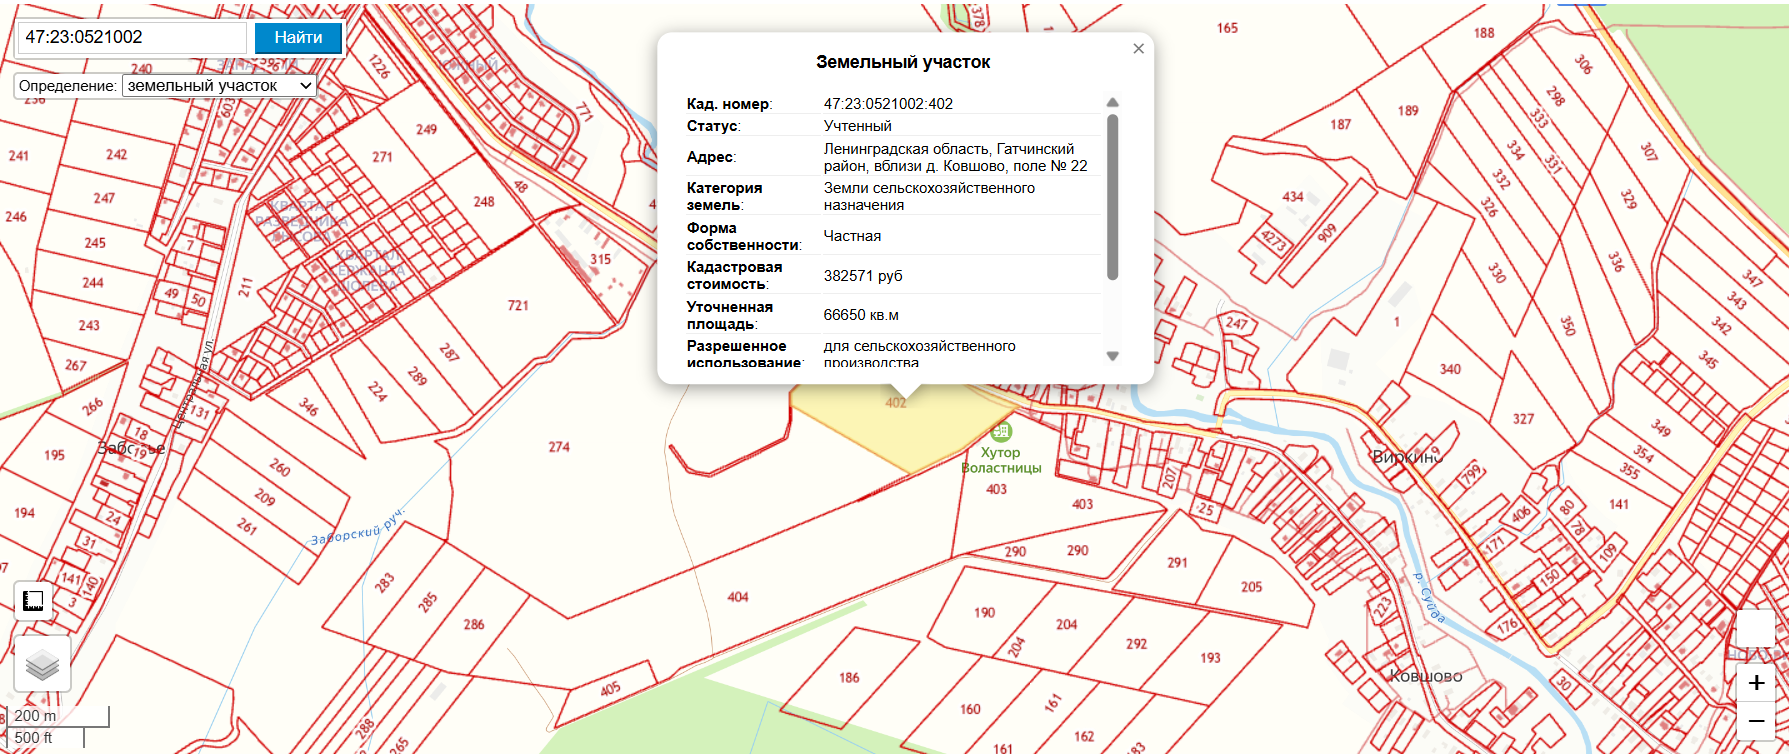Focus the cadastral number search field
The image size is (1790, 754).
(132, 38)
